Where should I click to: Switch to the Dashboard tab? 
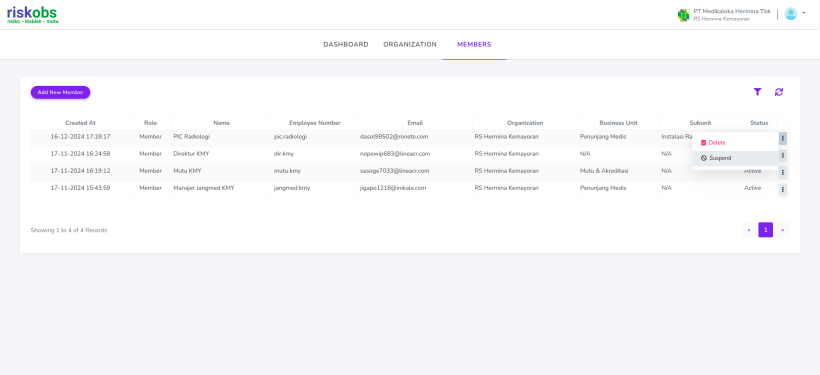(346, 44)
